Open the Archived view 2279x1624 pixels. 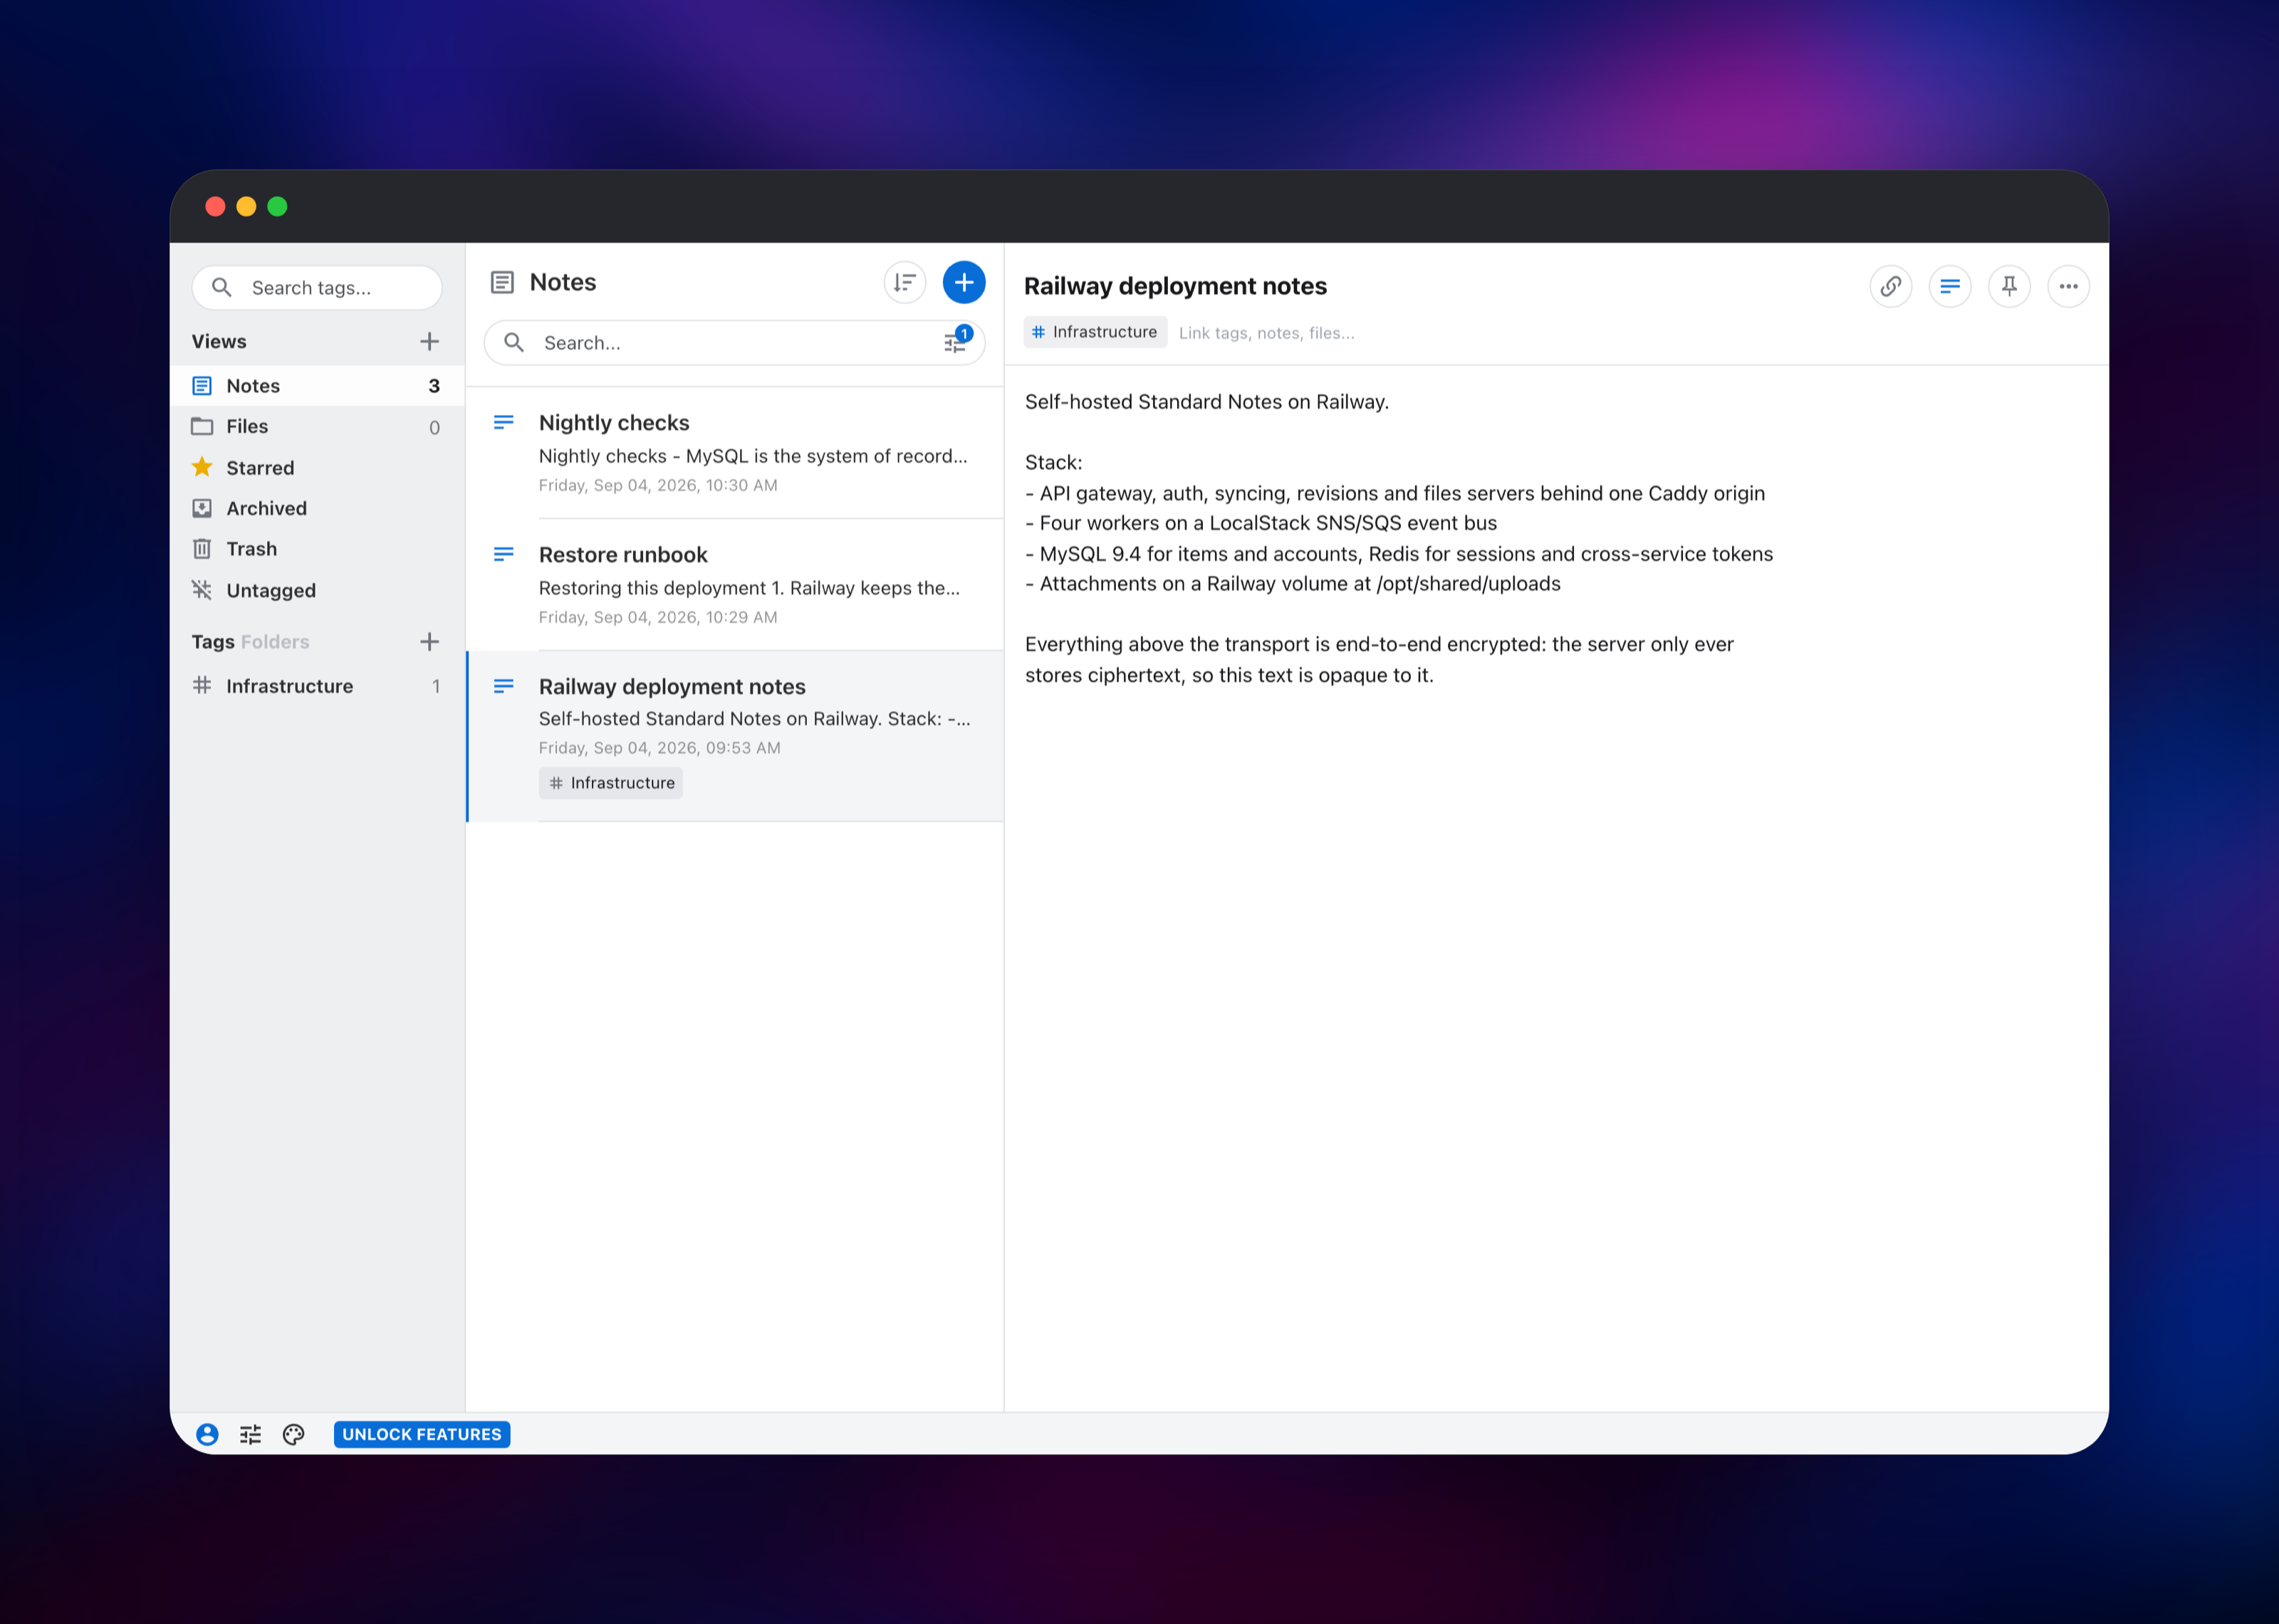click(x=317, y=508)
